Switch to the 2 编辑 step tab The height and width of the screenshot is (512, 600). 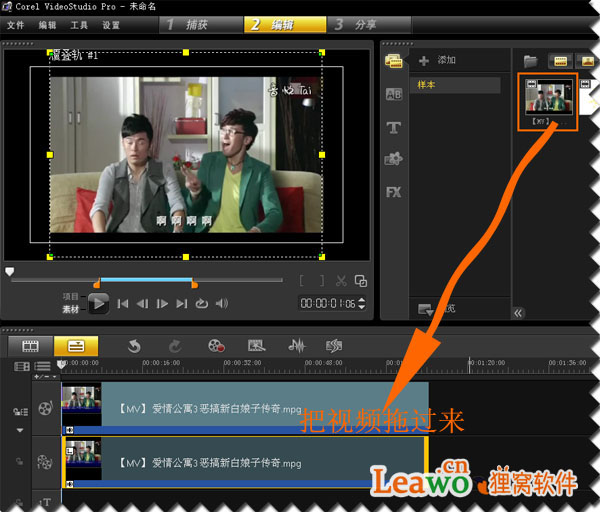(285, 25)
